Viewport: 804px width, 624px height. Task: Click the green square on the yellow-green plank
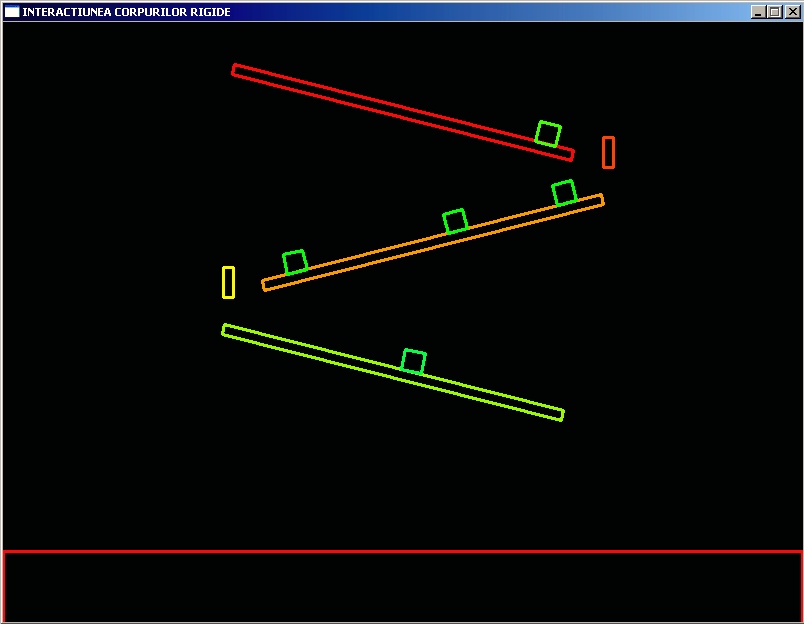pyautogui.click(x=413, y=361)
